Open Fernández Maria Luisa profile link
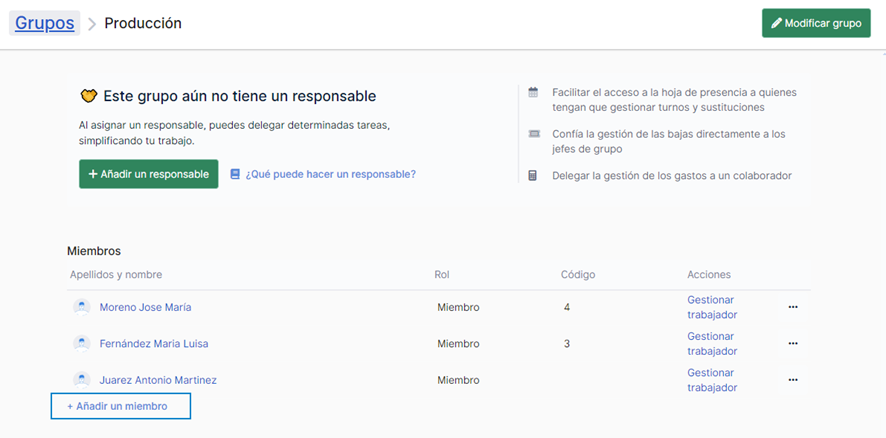The width and height of the screenshot is (886, 438). (154, 344)
